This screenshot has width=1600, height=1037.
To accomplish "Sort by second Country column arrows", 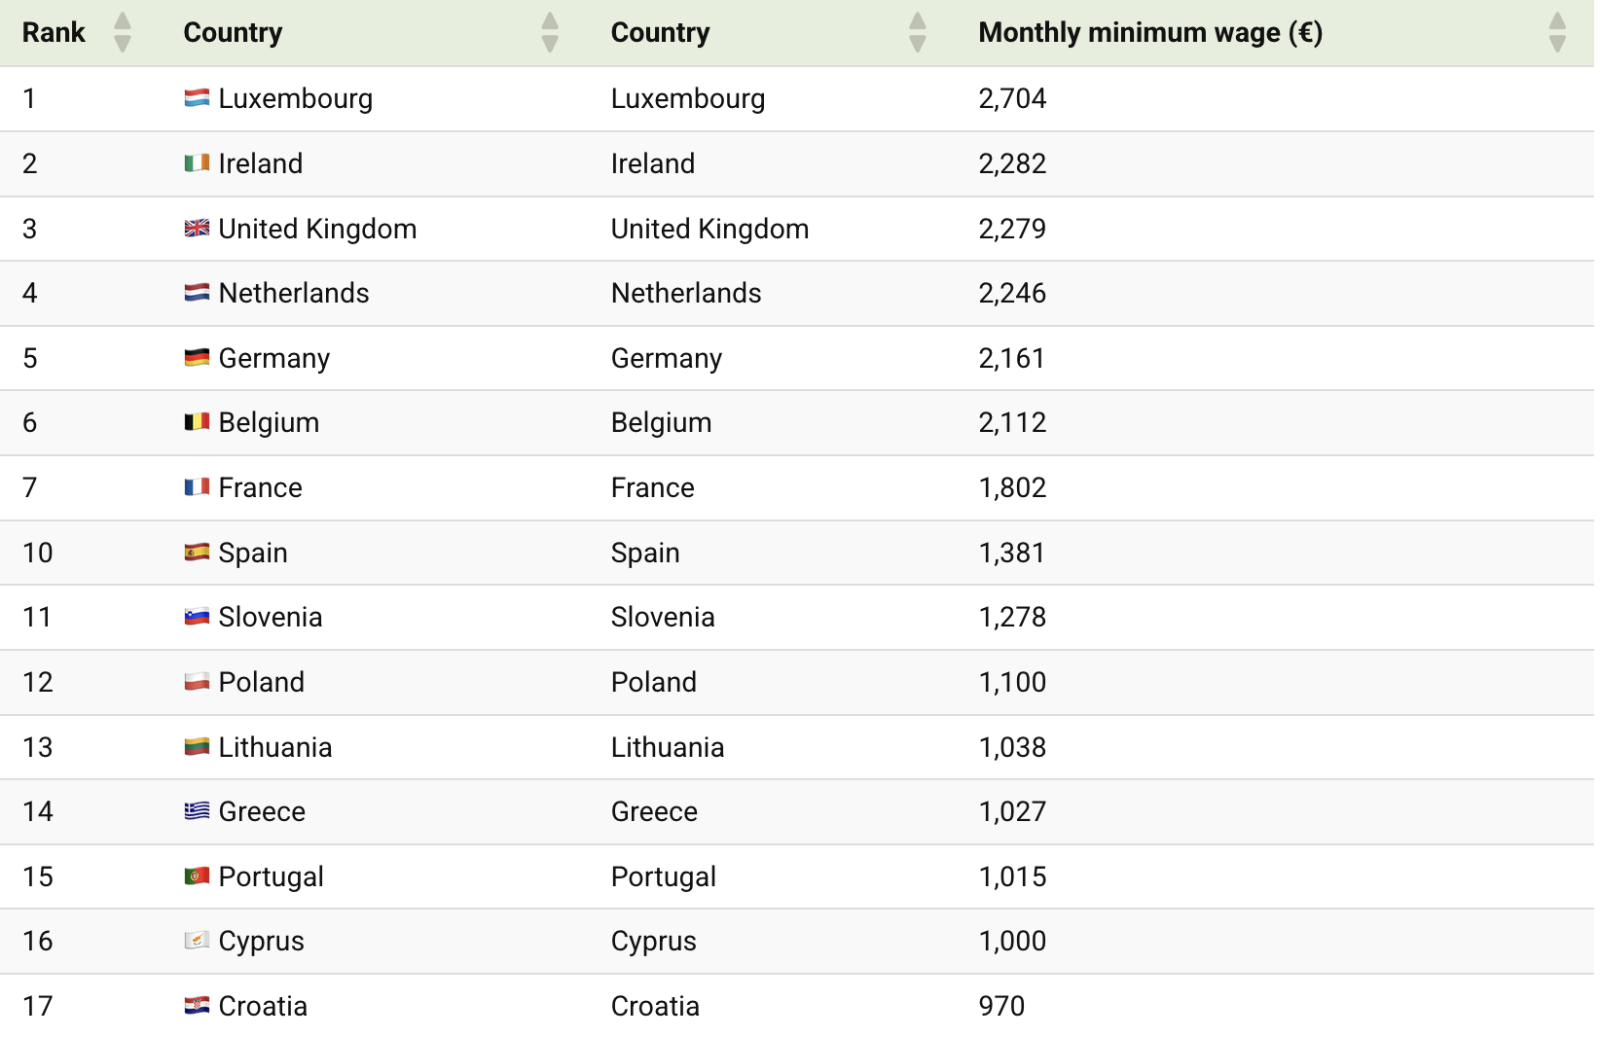I will coord(917,32).
